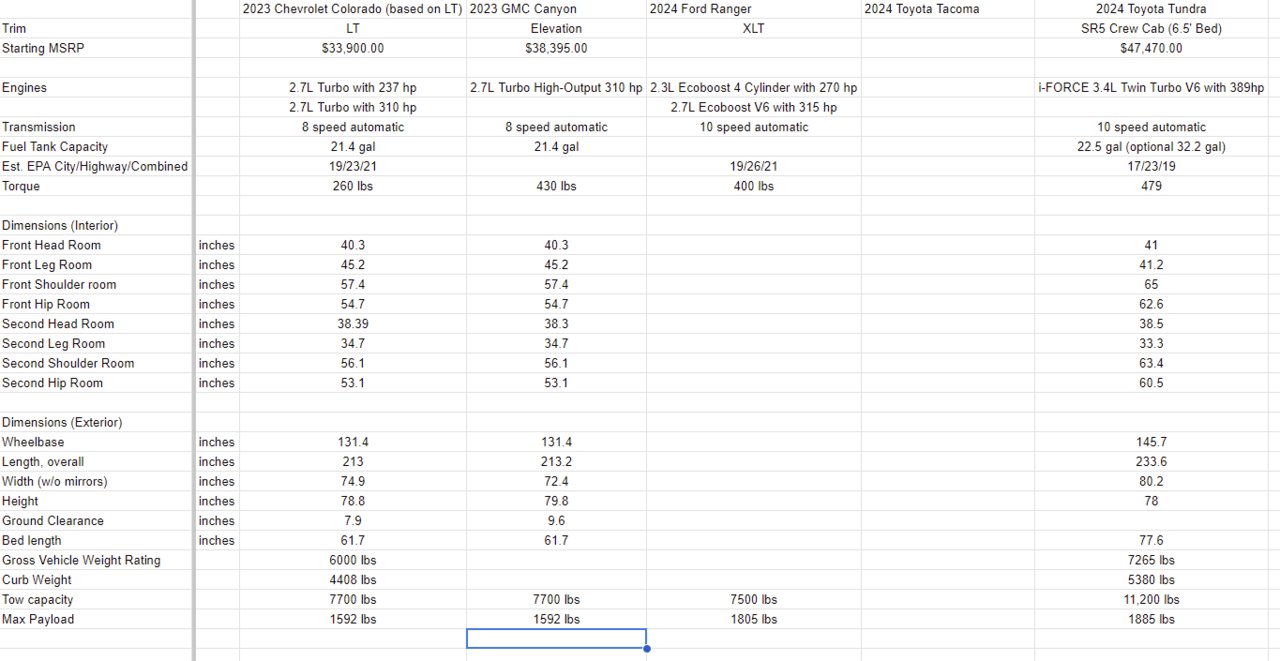The width and height of the screenshot is (1280, 661).
Task: Click the 2023 GMC Canyon header cell
Action: tap(556, 9)
